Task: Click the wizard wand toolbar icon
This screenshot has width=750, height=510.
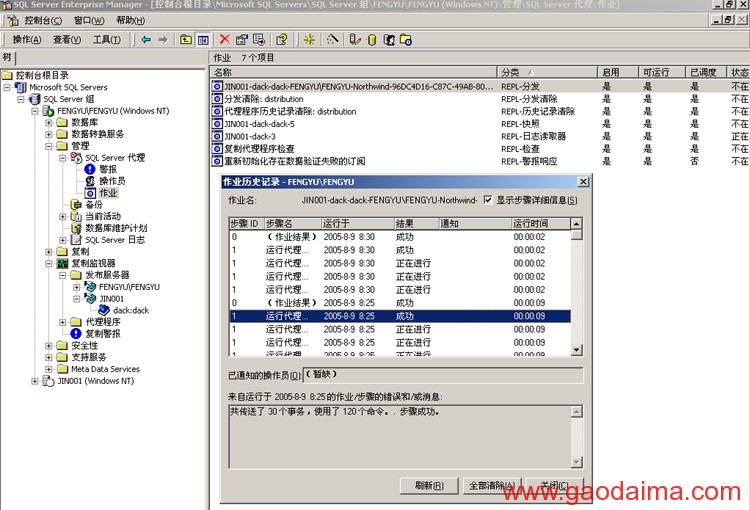Action: click(332, 39)
